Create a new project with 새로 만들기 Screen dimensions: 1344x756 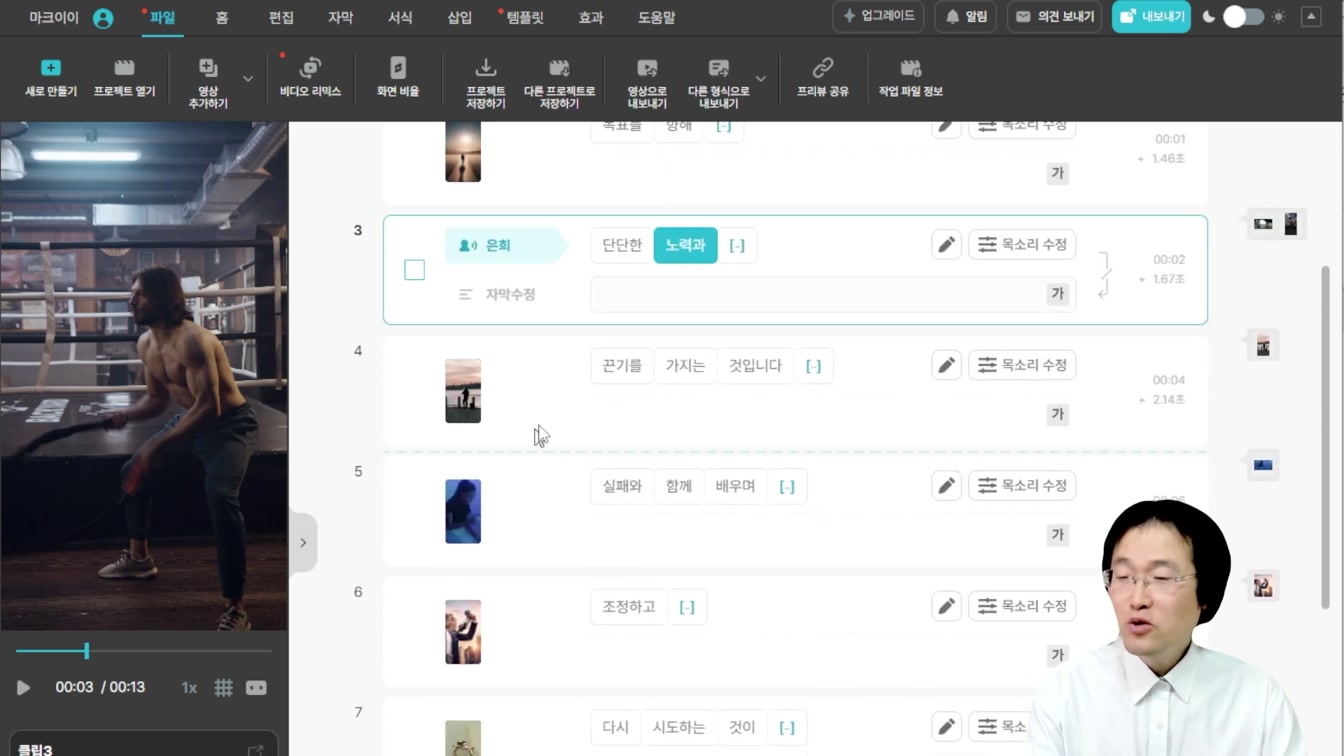[x=51, y=77]
